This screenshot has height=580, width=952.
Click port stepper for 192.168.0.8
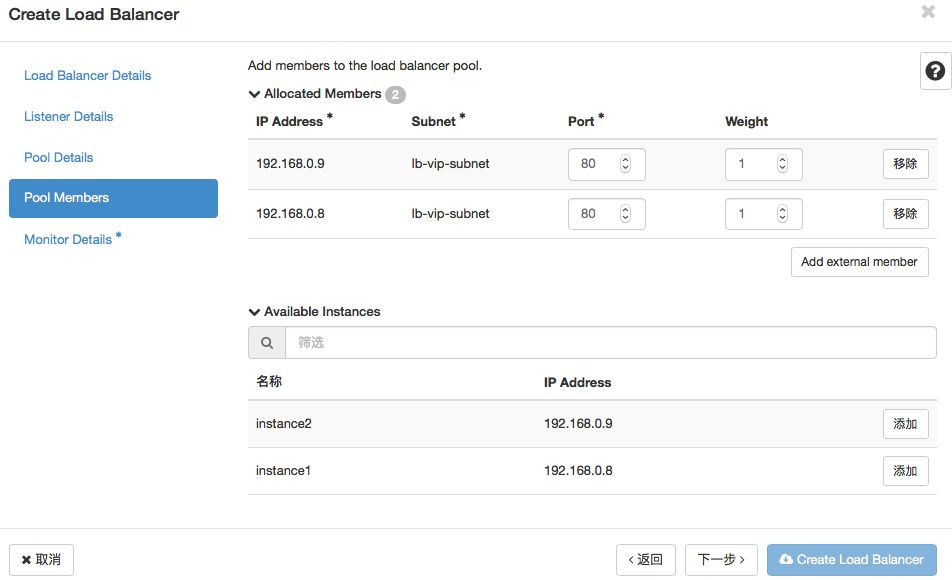coord(625,213)
